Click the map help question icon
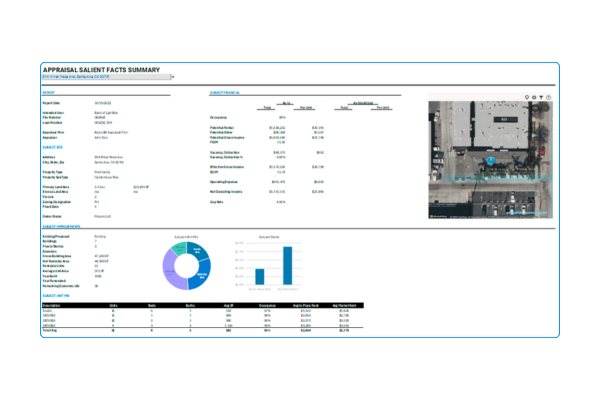This screenshot has height=400, width=600. [549, 97]
